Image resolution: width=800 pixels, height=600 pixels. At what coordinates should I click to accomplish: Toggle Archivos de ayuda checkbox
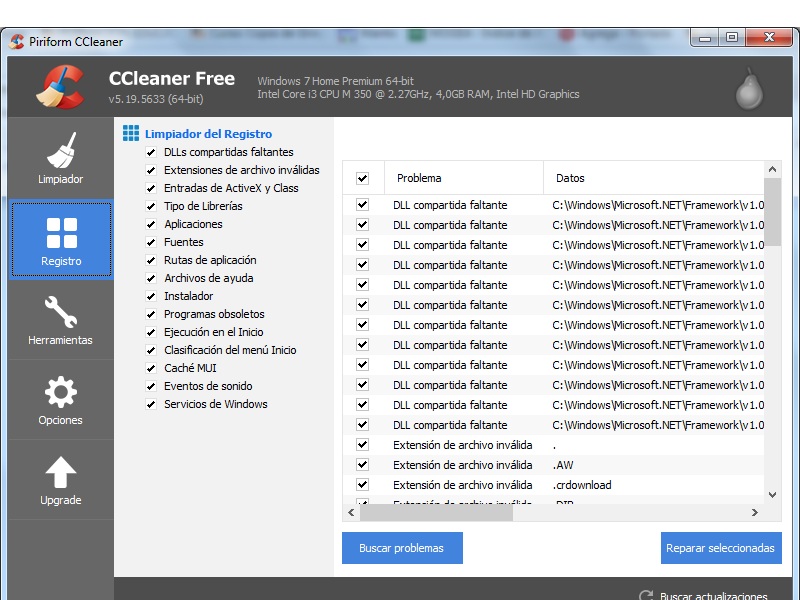click(151, 278)
